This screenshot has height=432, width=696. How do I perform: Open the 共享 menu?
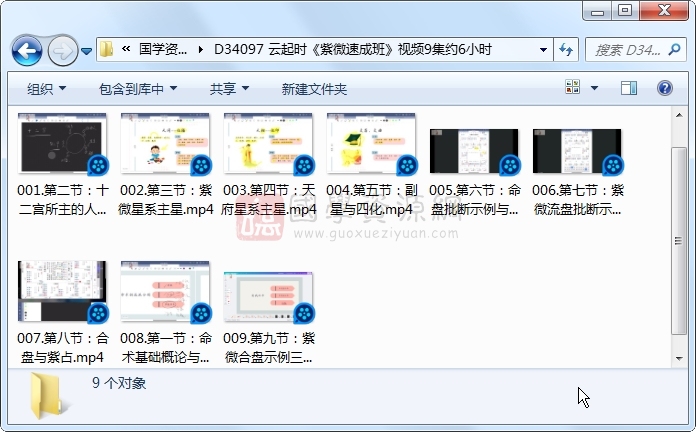click(229, 89)
